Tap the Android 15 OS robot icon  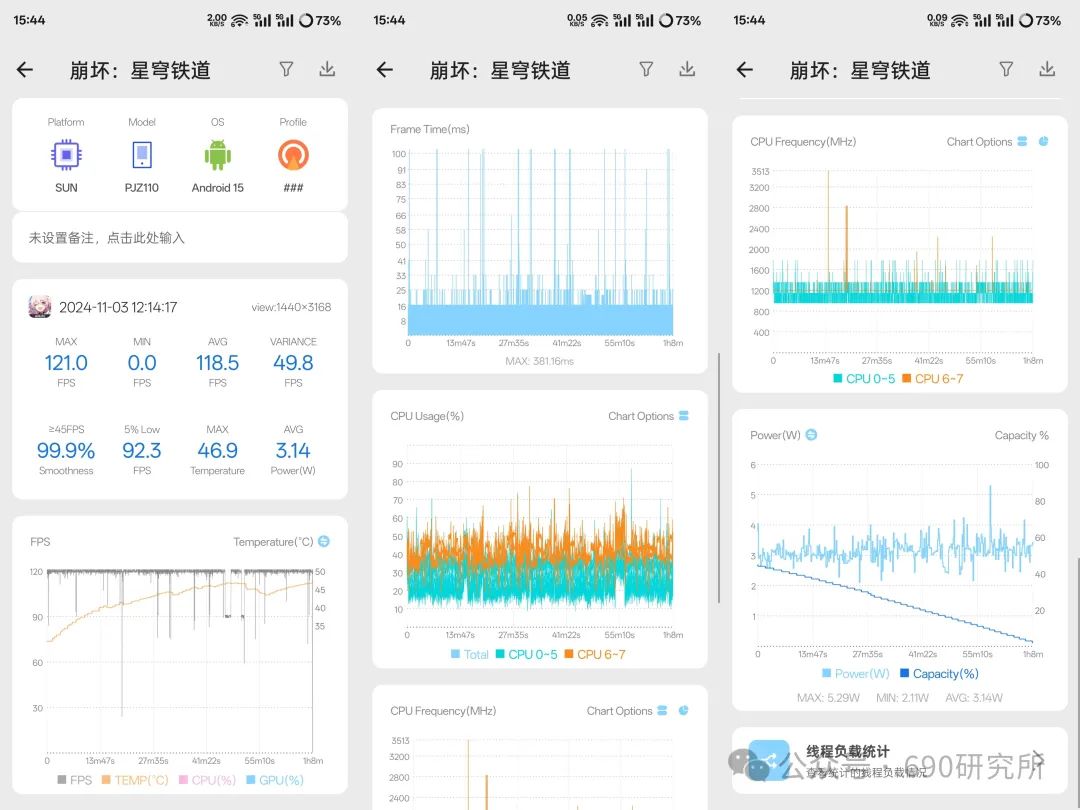coord(218,155)
